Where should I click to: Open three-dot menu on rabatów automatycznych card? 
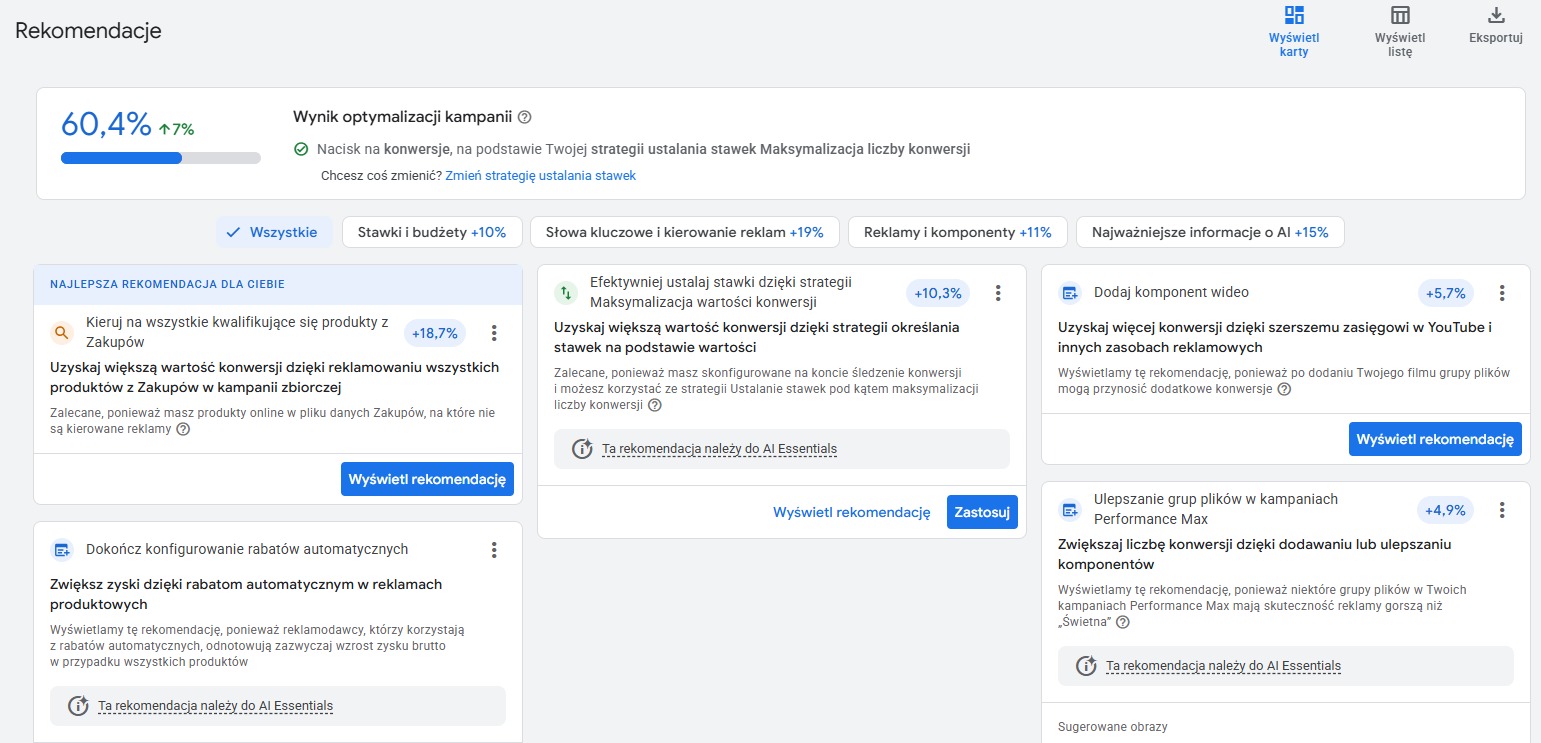click(493, 550)
